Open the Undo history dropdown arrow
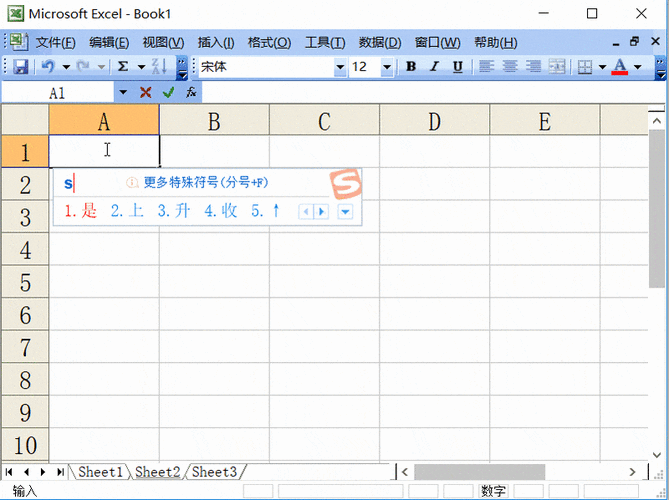 [x=66, y=67]
